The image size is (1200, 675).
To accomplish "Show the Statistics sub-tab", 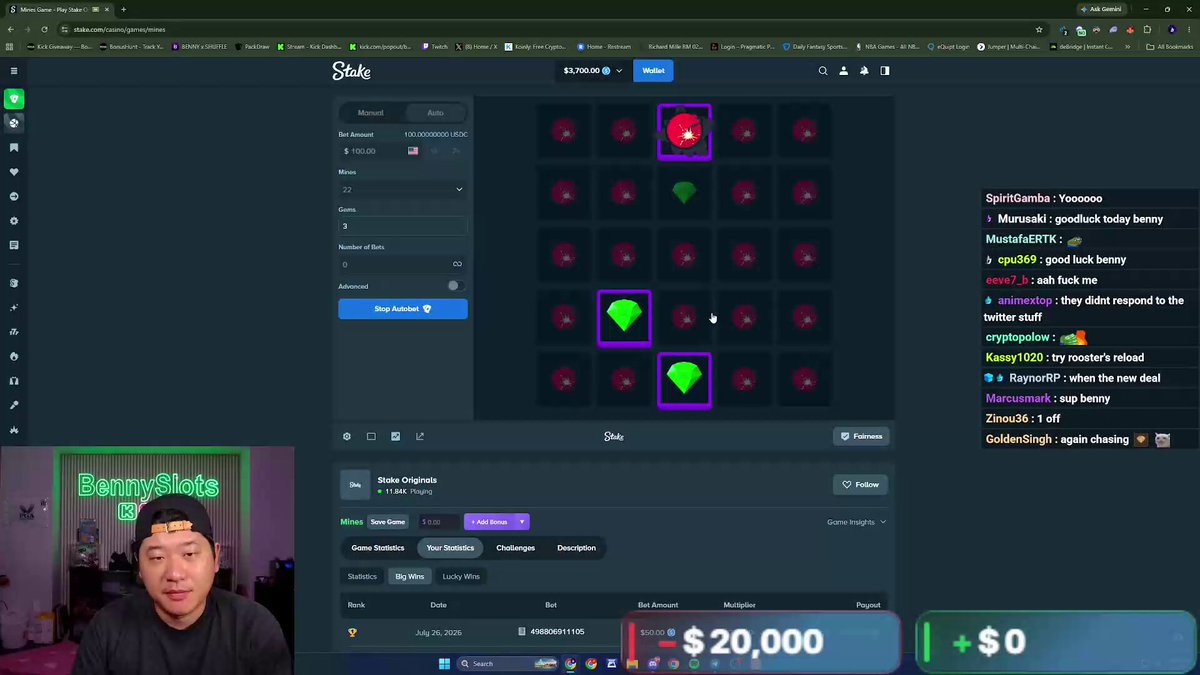I will pyautogui.click(x=362, y=576).
